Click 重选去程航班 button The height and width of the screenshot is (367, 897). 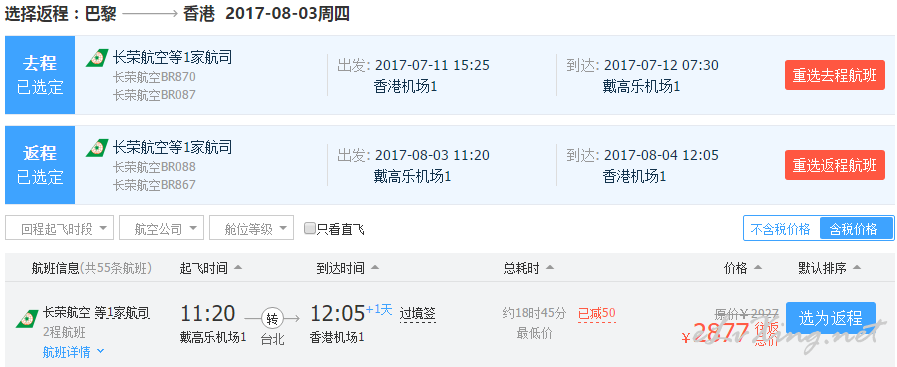(835, 75)
